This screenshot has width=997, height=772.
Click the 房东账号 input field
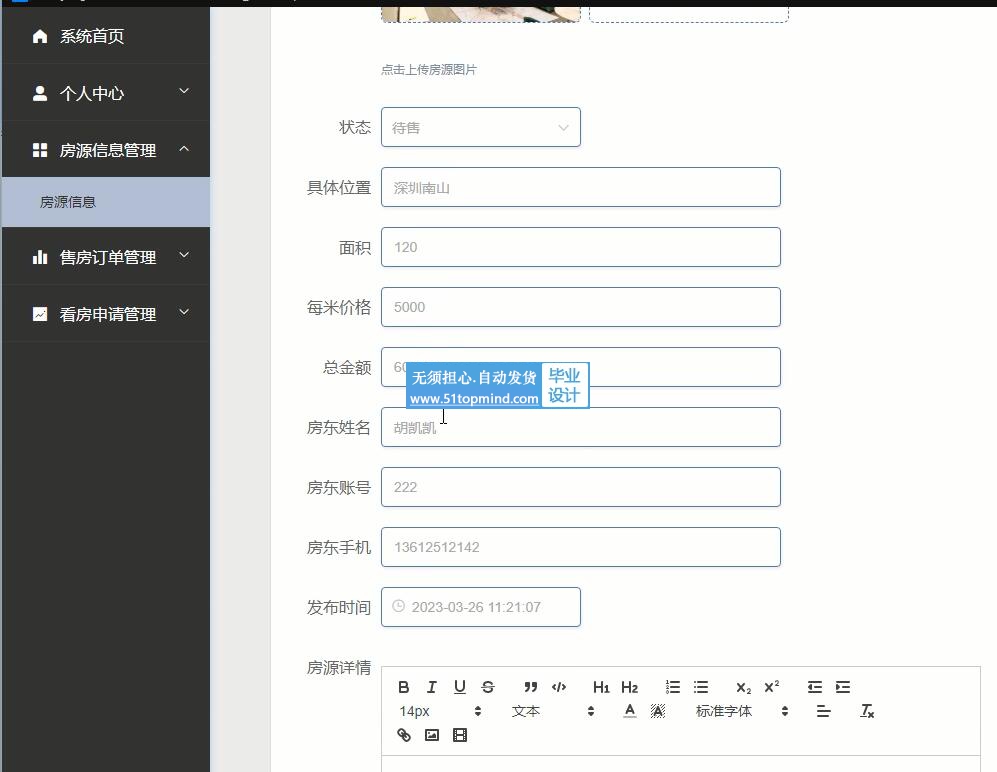[581, 487]
